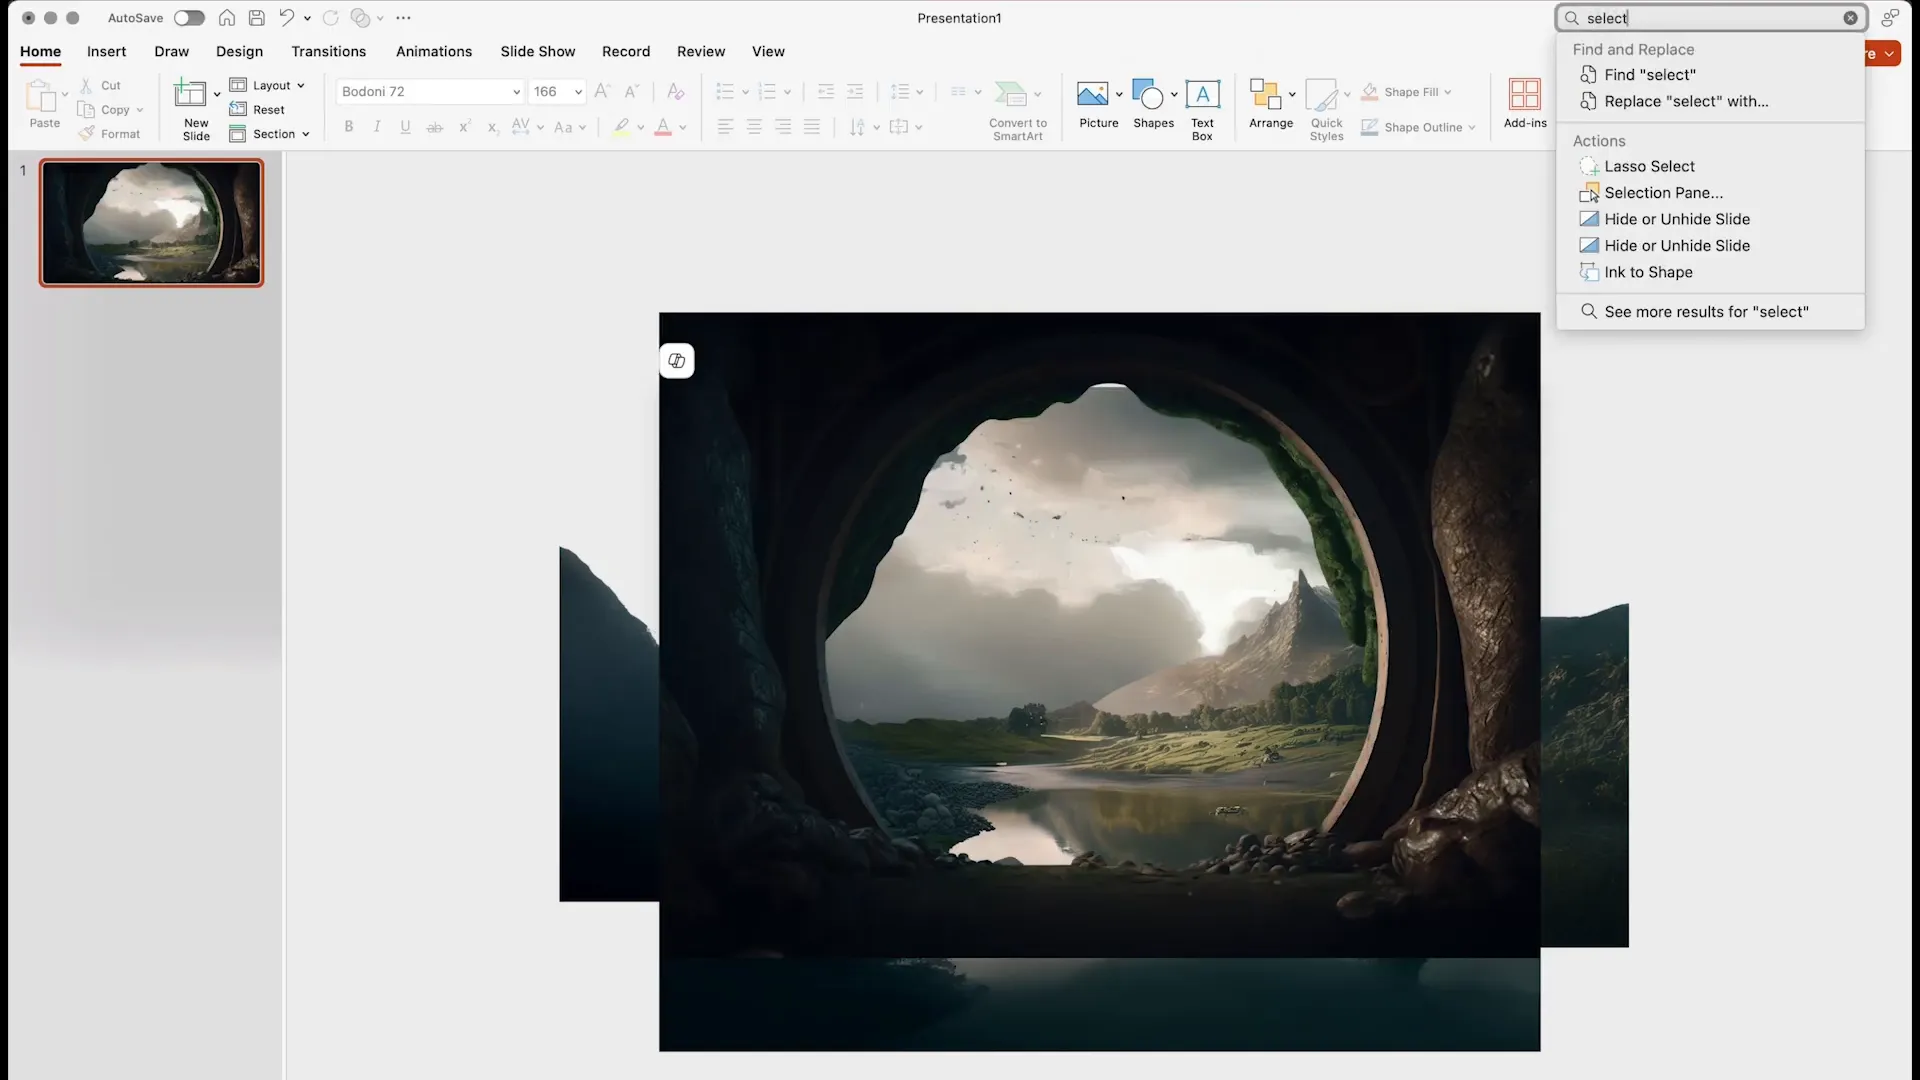Click the Paste clipboard icon

pyautogui.click(x=42, y=96)
